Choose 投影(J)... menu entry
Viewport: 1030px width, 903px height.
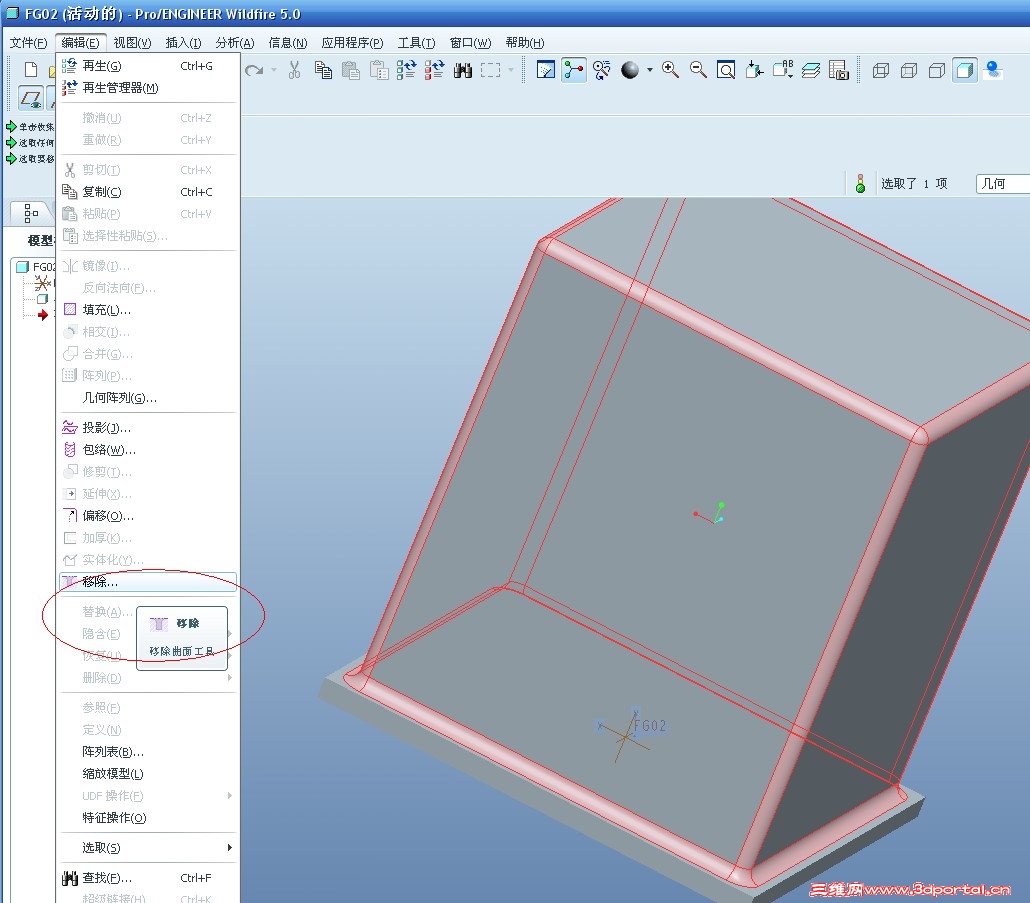tap(147, 428)
